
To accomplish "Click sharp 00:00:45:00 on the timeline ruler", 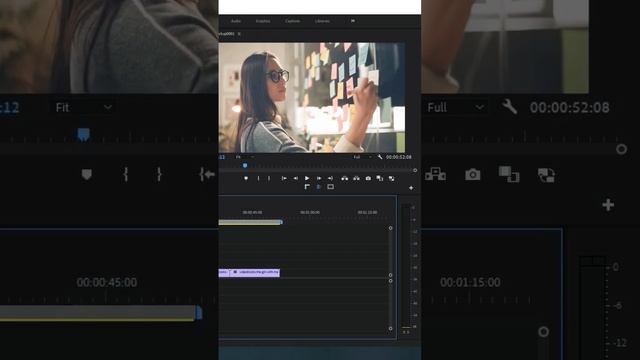I will [252, 212].
